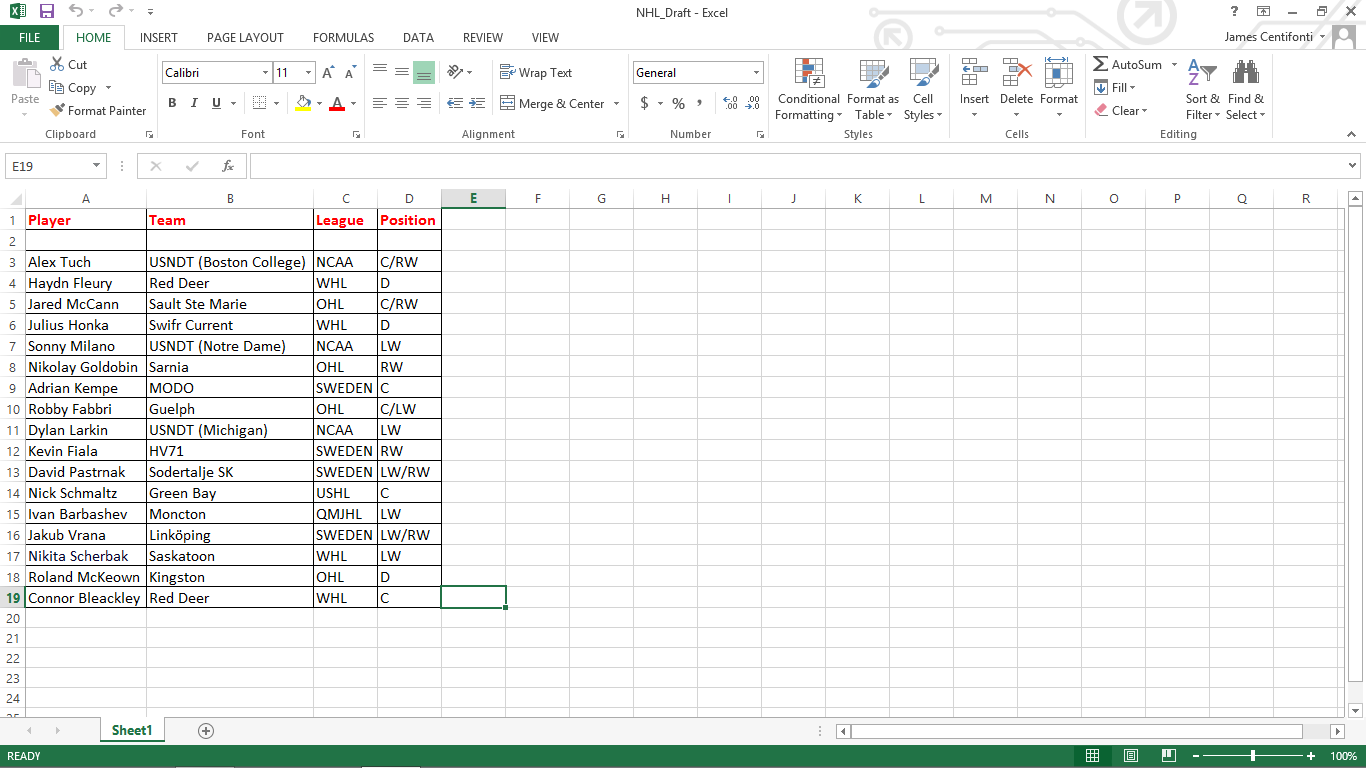Apply the yellow Fill Color highlight
The height and width of the screenshot is (768, 1366).
[304, 103]
